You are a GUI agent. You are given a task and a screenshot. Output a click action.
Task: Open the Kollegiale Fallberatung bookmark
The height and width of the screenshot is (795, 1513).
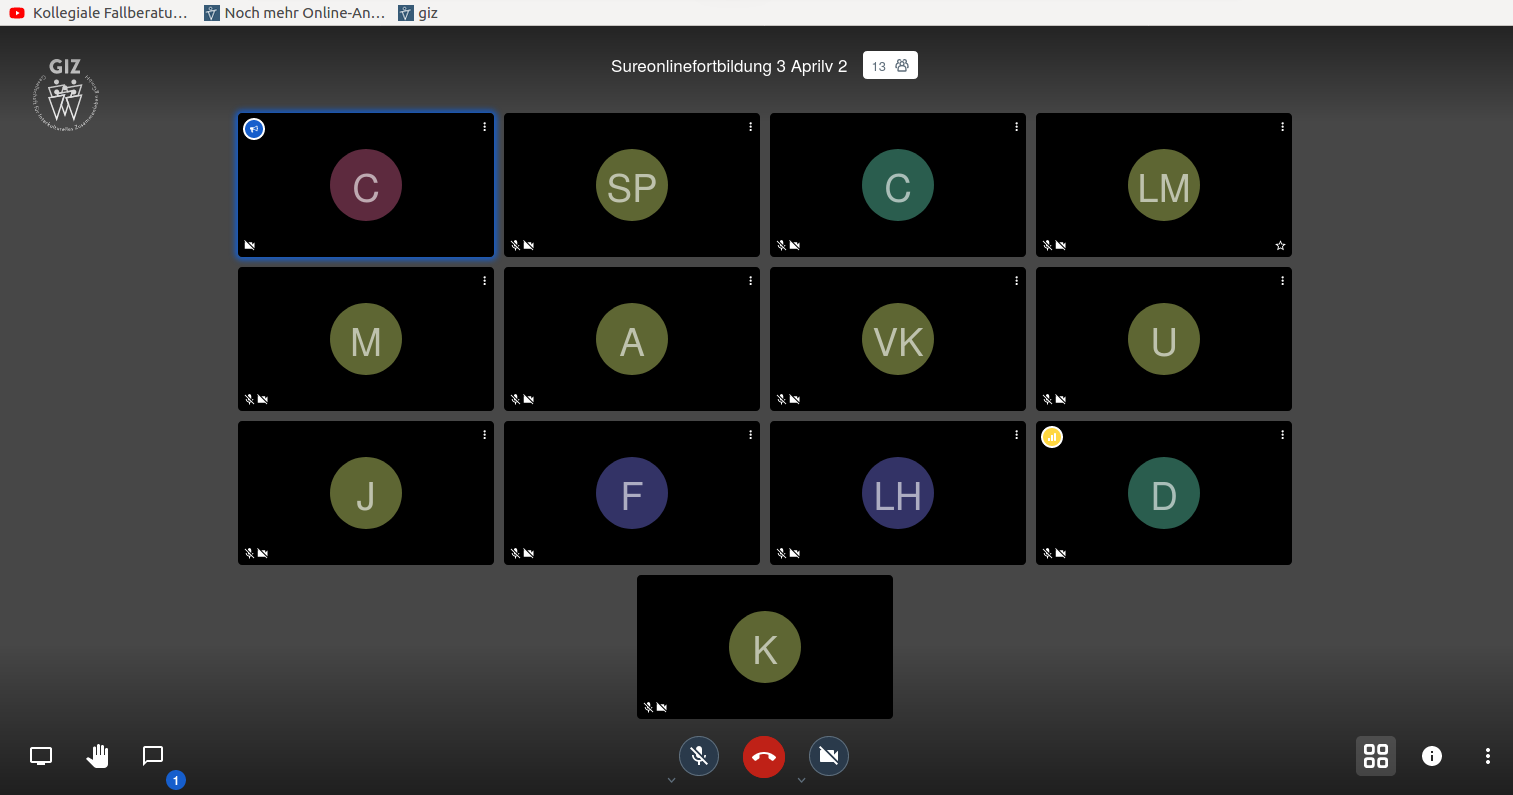99,13
